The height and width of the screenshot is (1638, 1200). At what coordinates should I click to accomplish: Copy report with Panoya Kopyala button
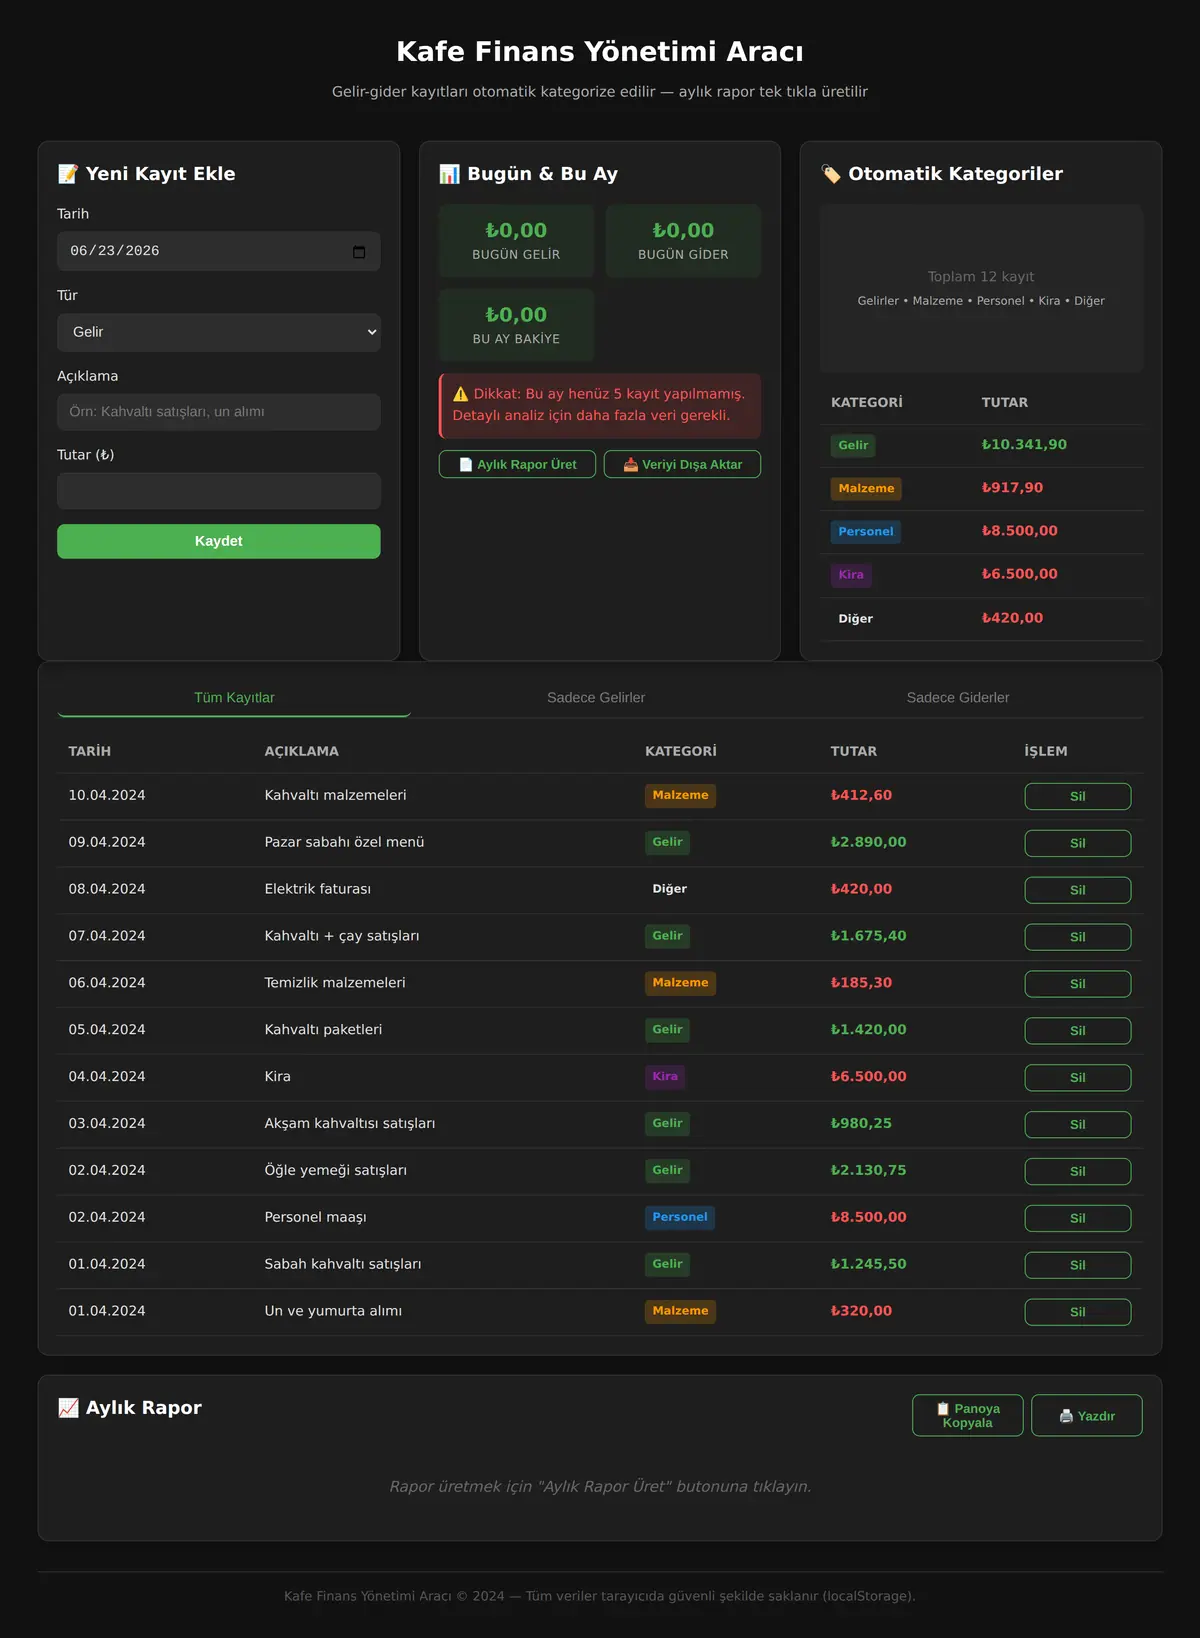[x=967, y=1415]
